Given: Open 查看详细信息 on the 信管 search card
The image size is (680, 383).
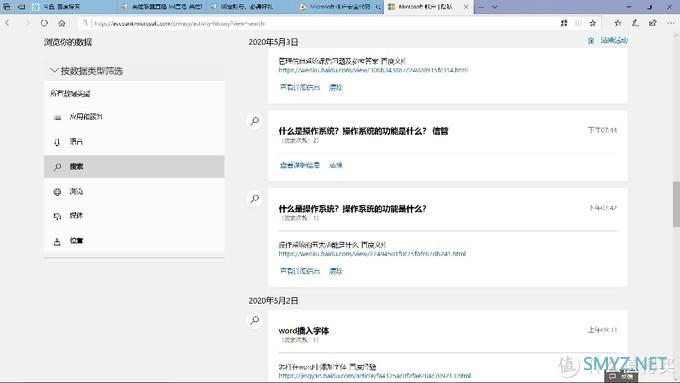Looking at the screenshot, I should [300, 165].
